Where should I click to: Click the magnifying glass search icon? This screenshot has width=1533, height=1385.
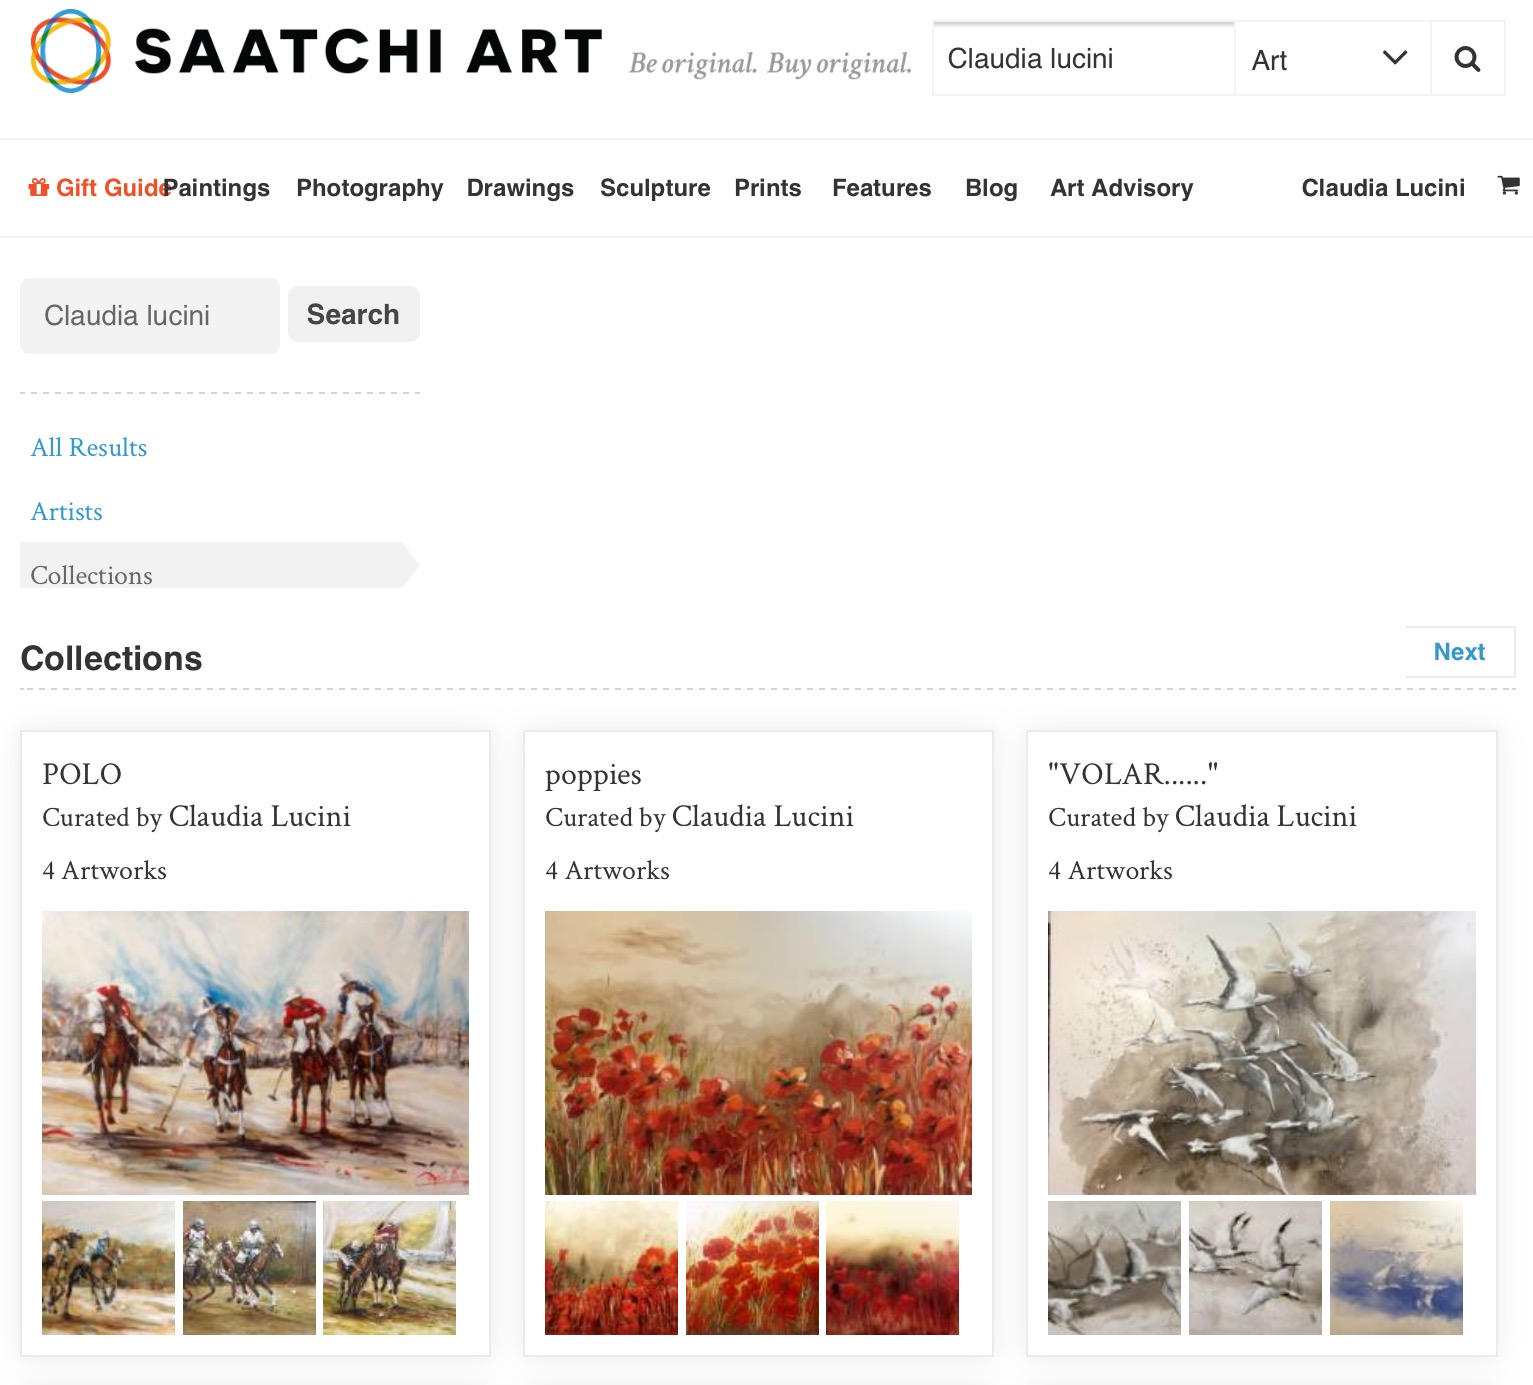tap(1467, 59)
